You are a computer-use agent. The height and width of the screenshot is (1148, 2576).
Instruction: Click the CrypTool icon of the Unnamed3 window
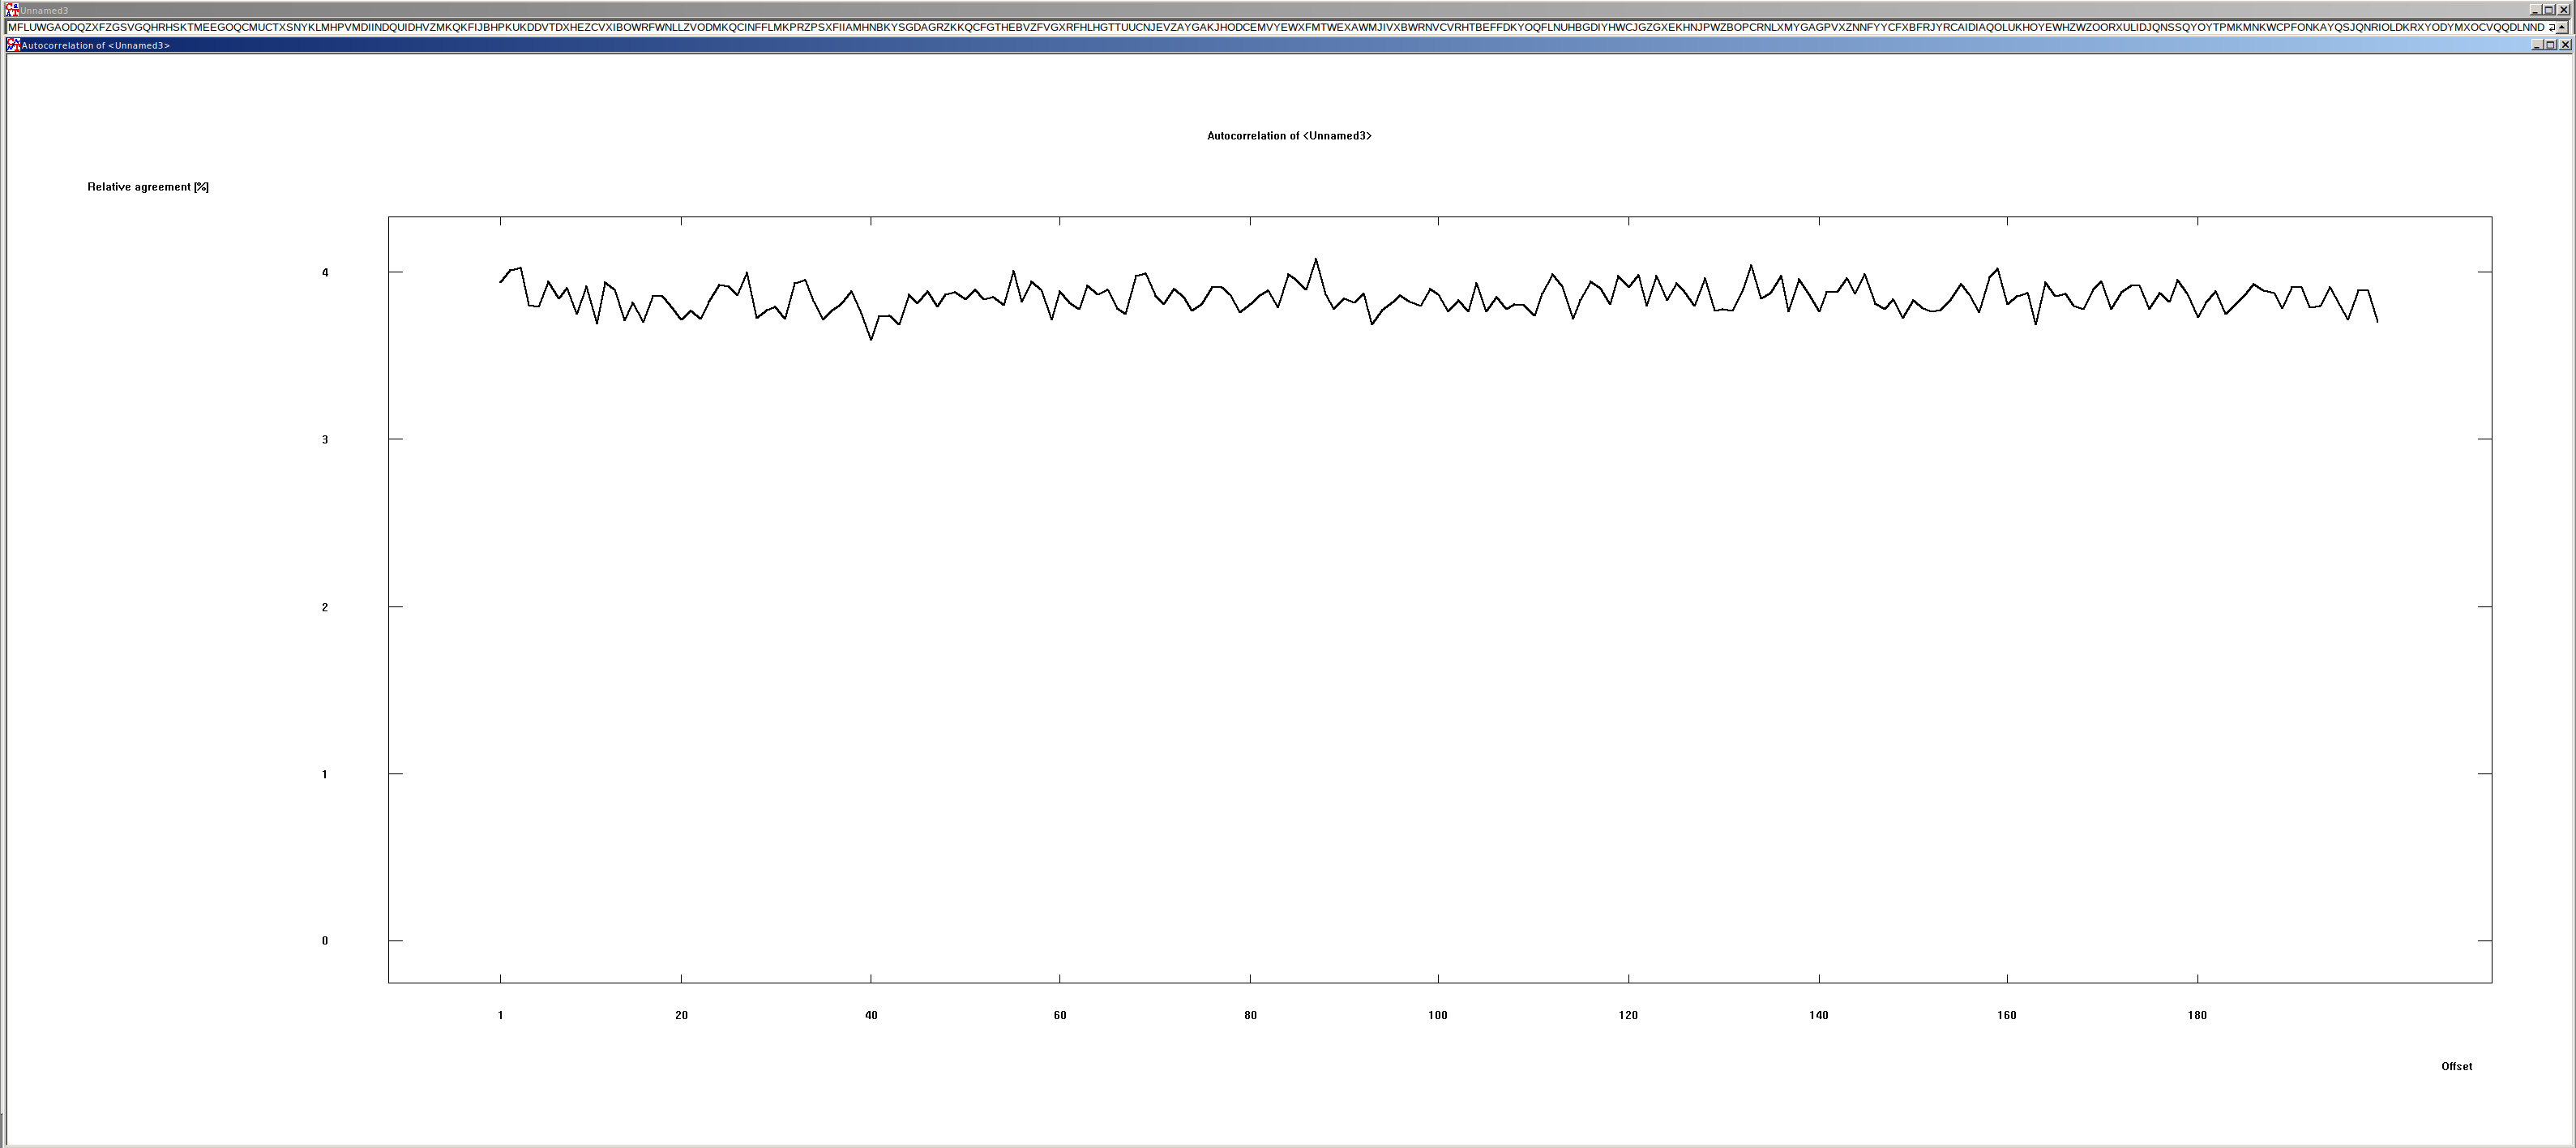13,10
